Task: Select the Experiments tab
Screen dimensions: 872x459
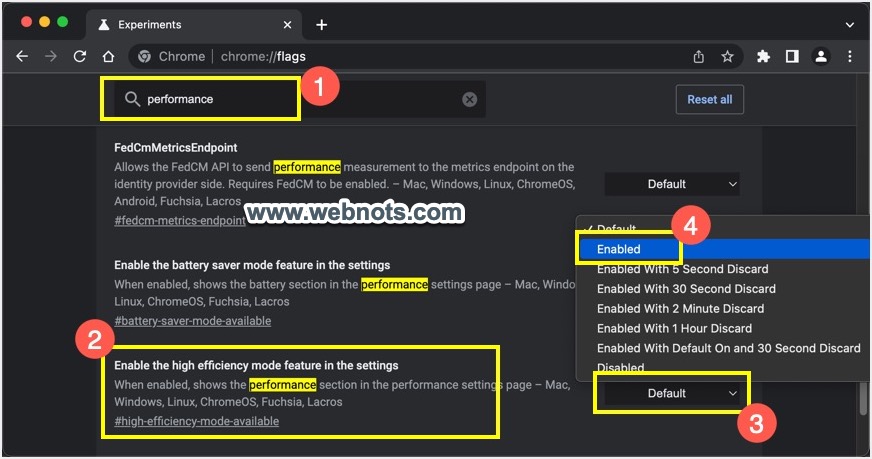Action: 194,24
